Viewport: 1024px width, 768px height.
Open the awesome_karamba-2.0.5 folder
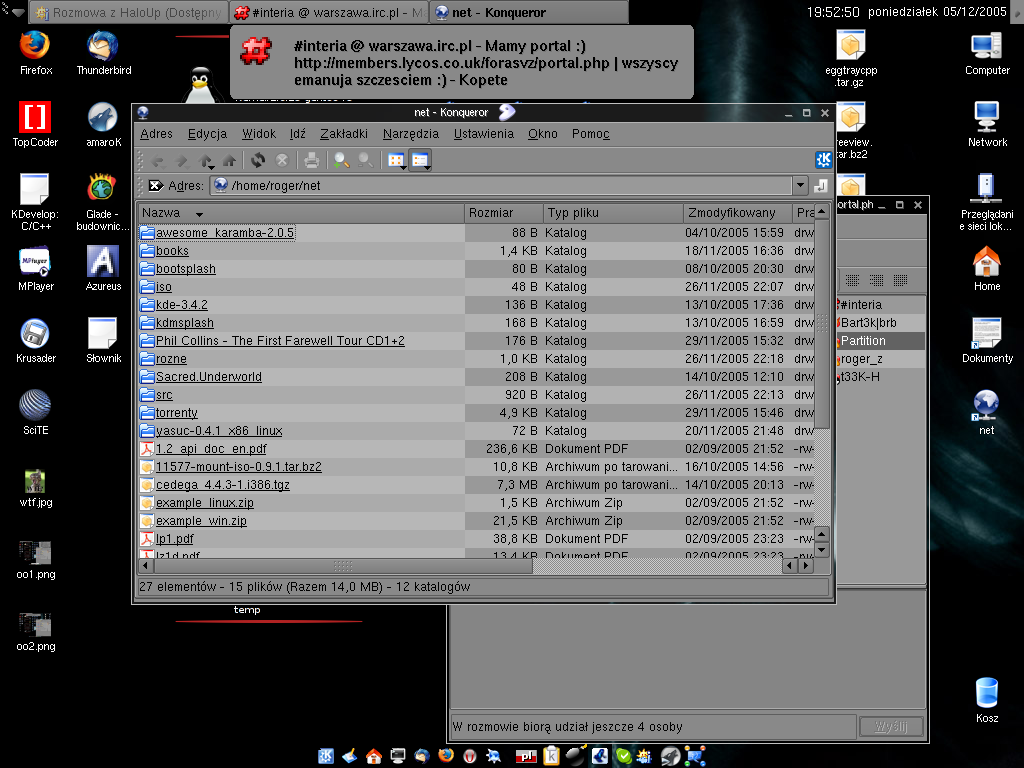tap(225, 232)
